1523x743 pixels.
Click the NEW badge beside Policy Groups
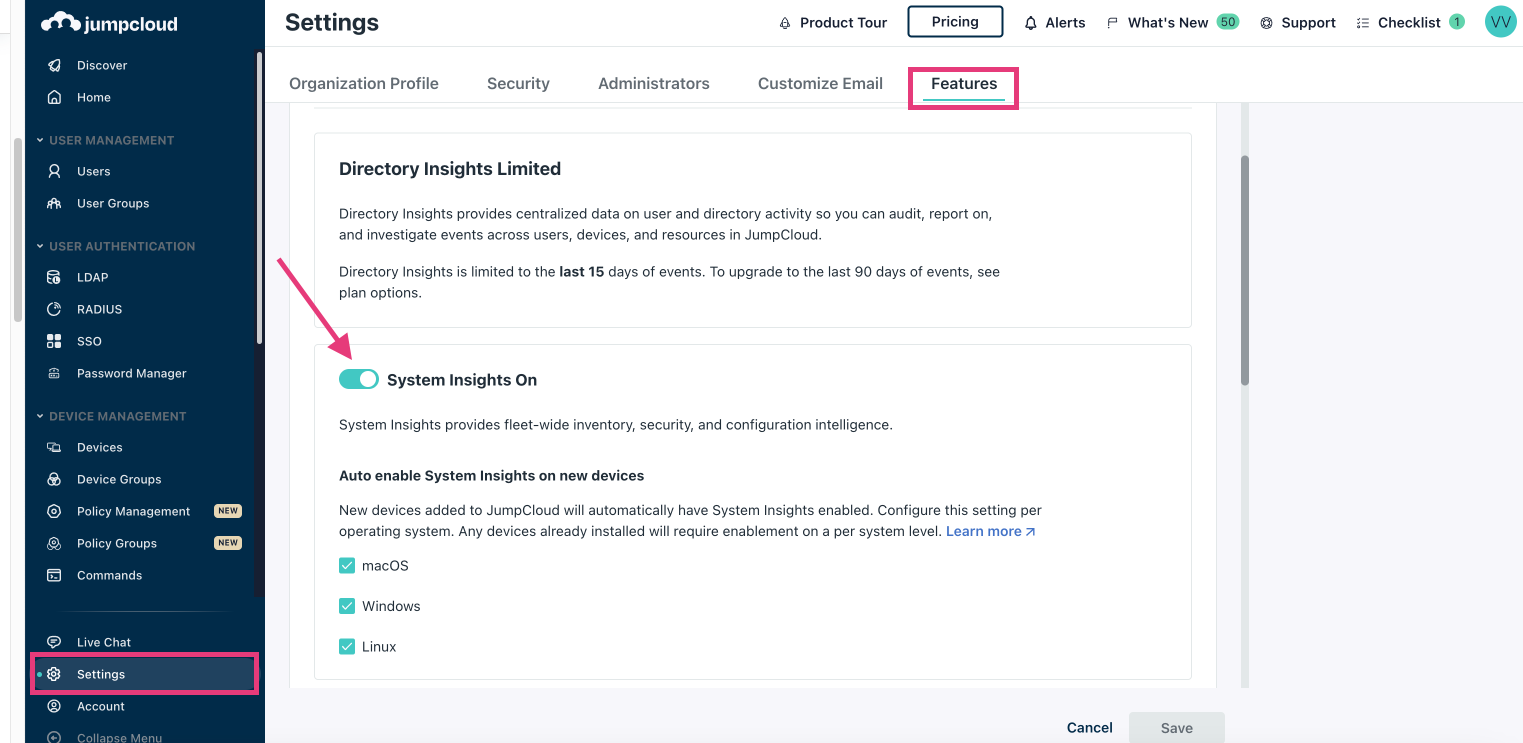click(x=228, y=543)
